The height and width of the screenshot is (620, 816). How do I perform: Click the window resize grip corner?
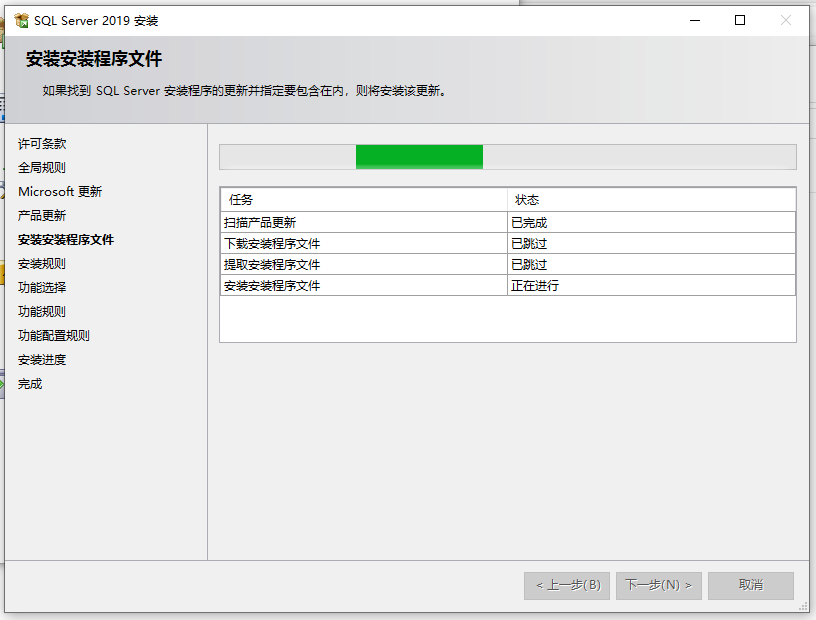tap(804, 606)
